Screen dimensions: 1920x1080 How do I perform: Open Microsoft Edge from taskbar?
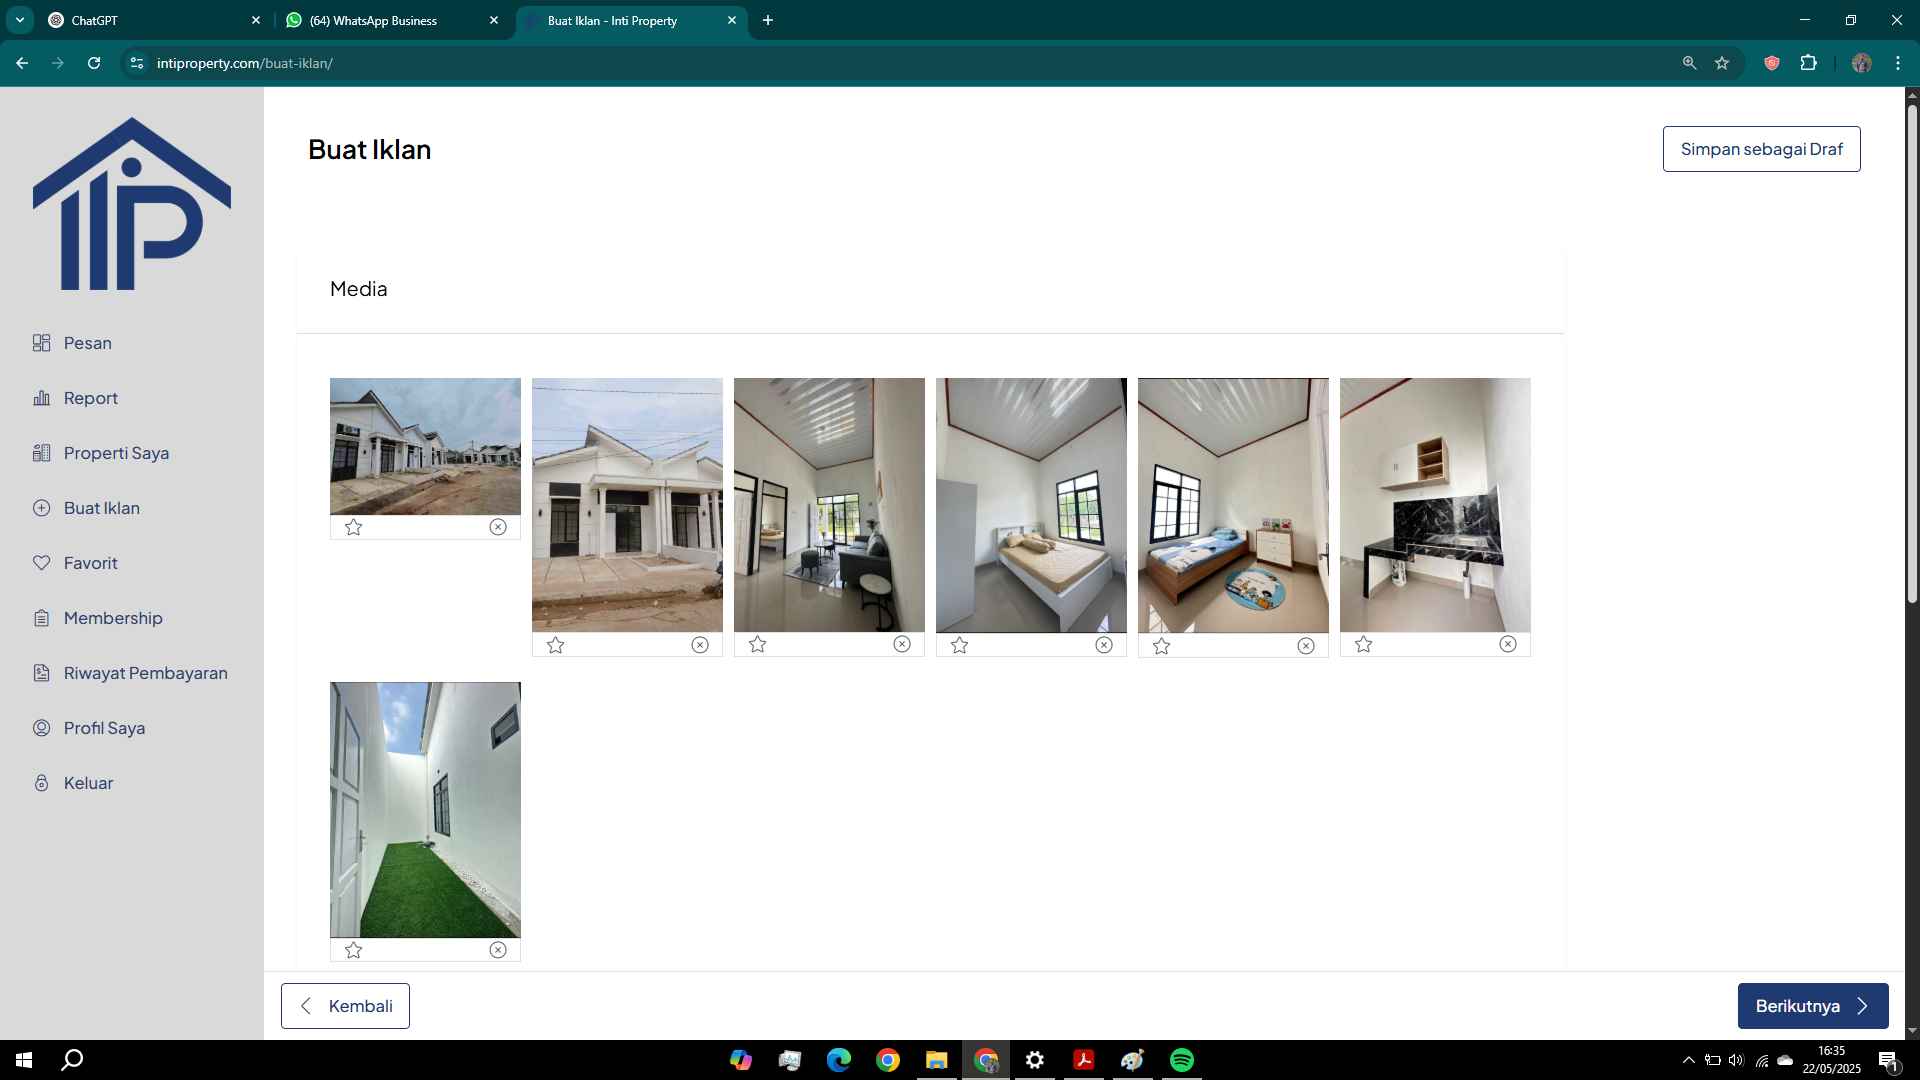[838, 1060]
